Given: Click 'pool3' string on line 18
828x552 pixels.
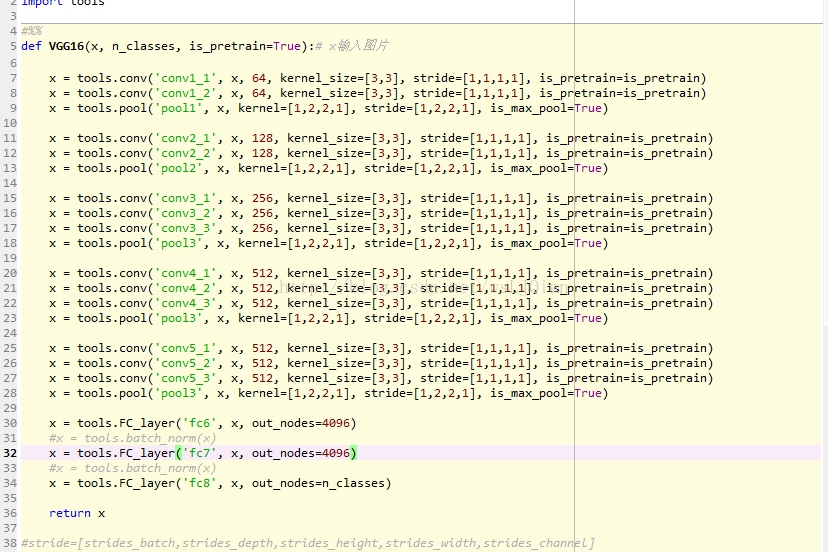Looking at the screenshot, I should pos(178,243).
